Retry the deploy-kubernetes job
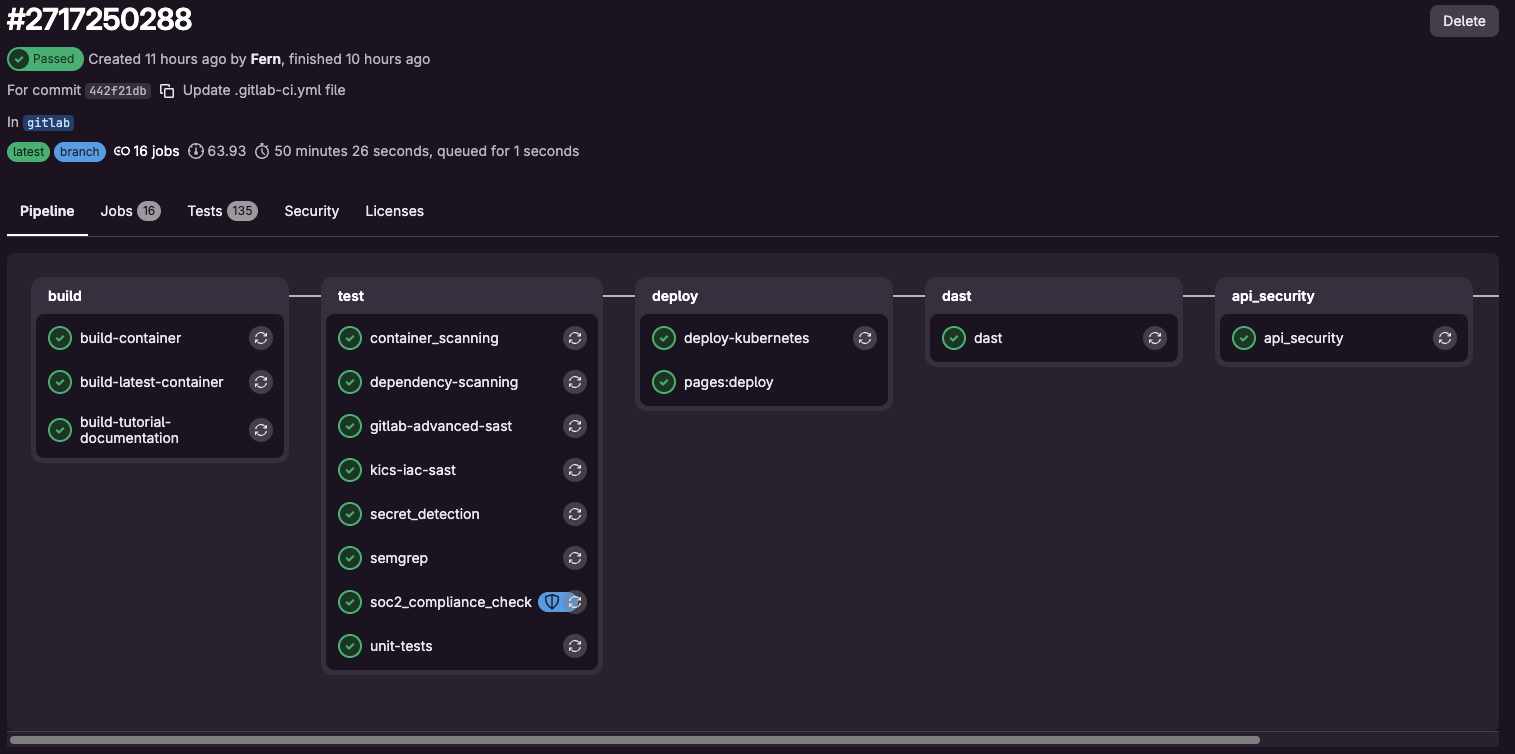Screen dimensions: 1515x754 (865, 338)
